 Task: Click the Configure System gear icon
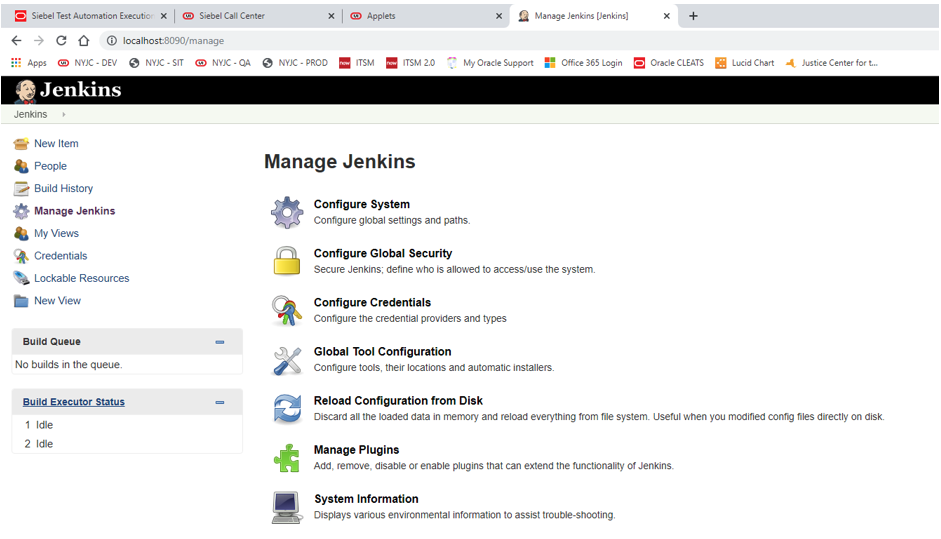point(287,212)
